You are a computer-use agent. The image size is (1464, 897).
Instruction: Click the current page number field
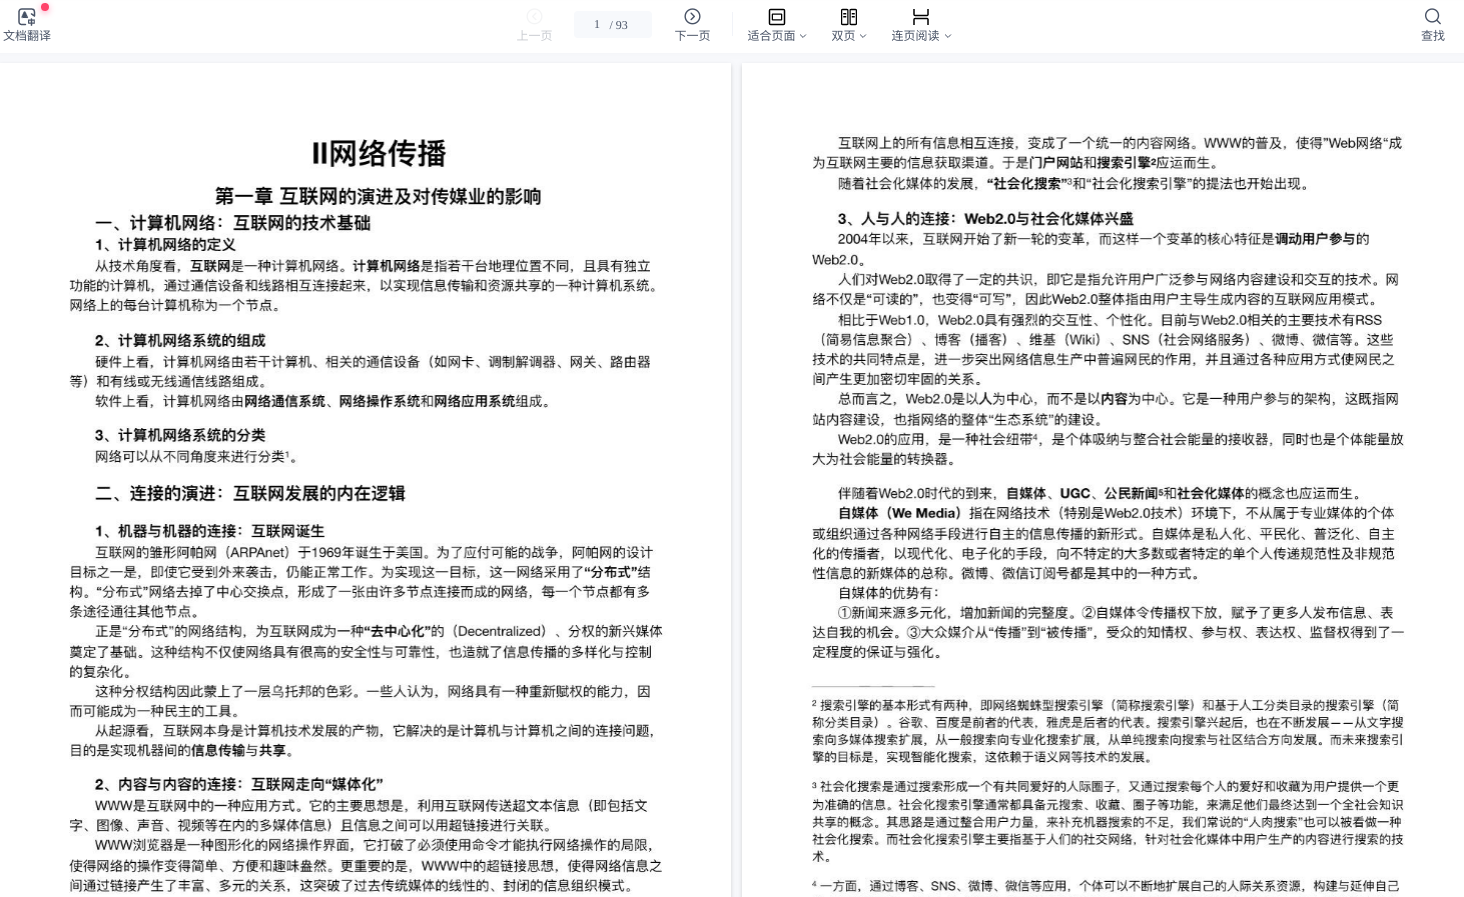click(597, 25)
